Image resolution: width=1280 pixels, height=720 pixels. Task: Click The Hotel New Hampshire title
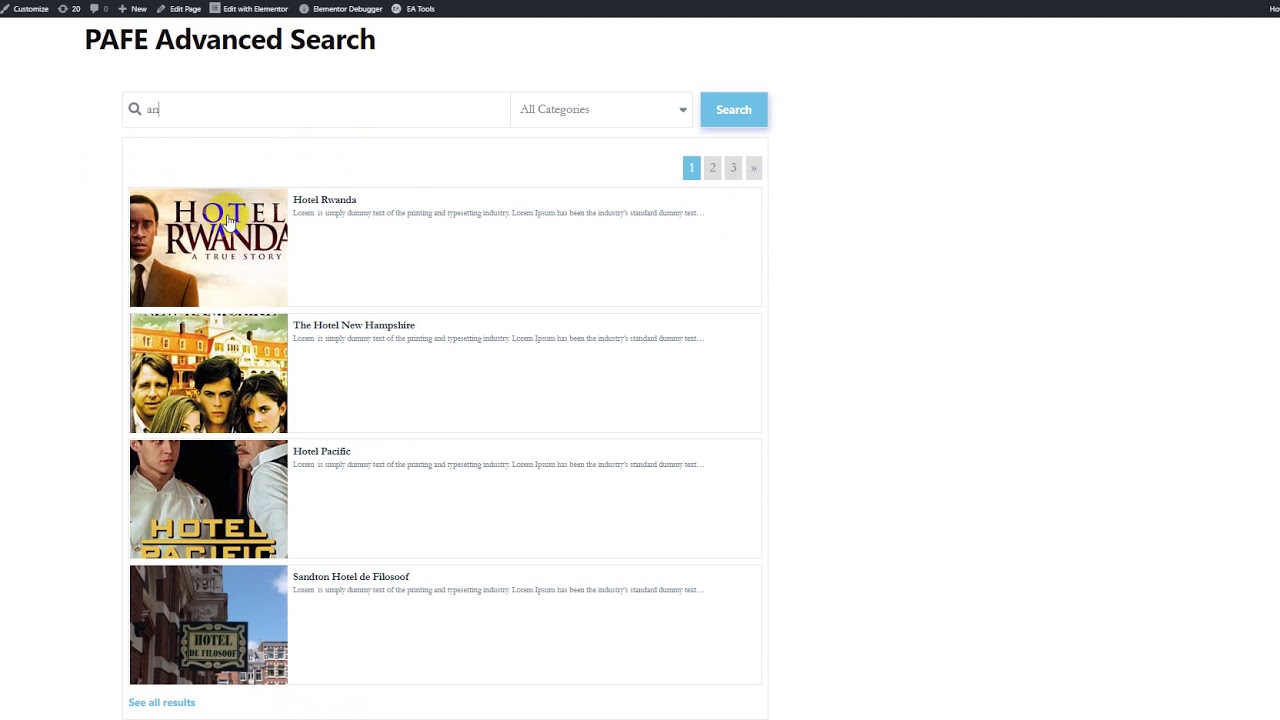(354, 325)
